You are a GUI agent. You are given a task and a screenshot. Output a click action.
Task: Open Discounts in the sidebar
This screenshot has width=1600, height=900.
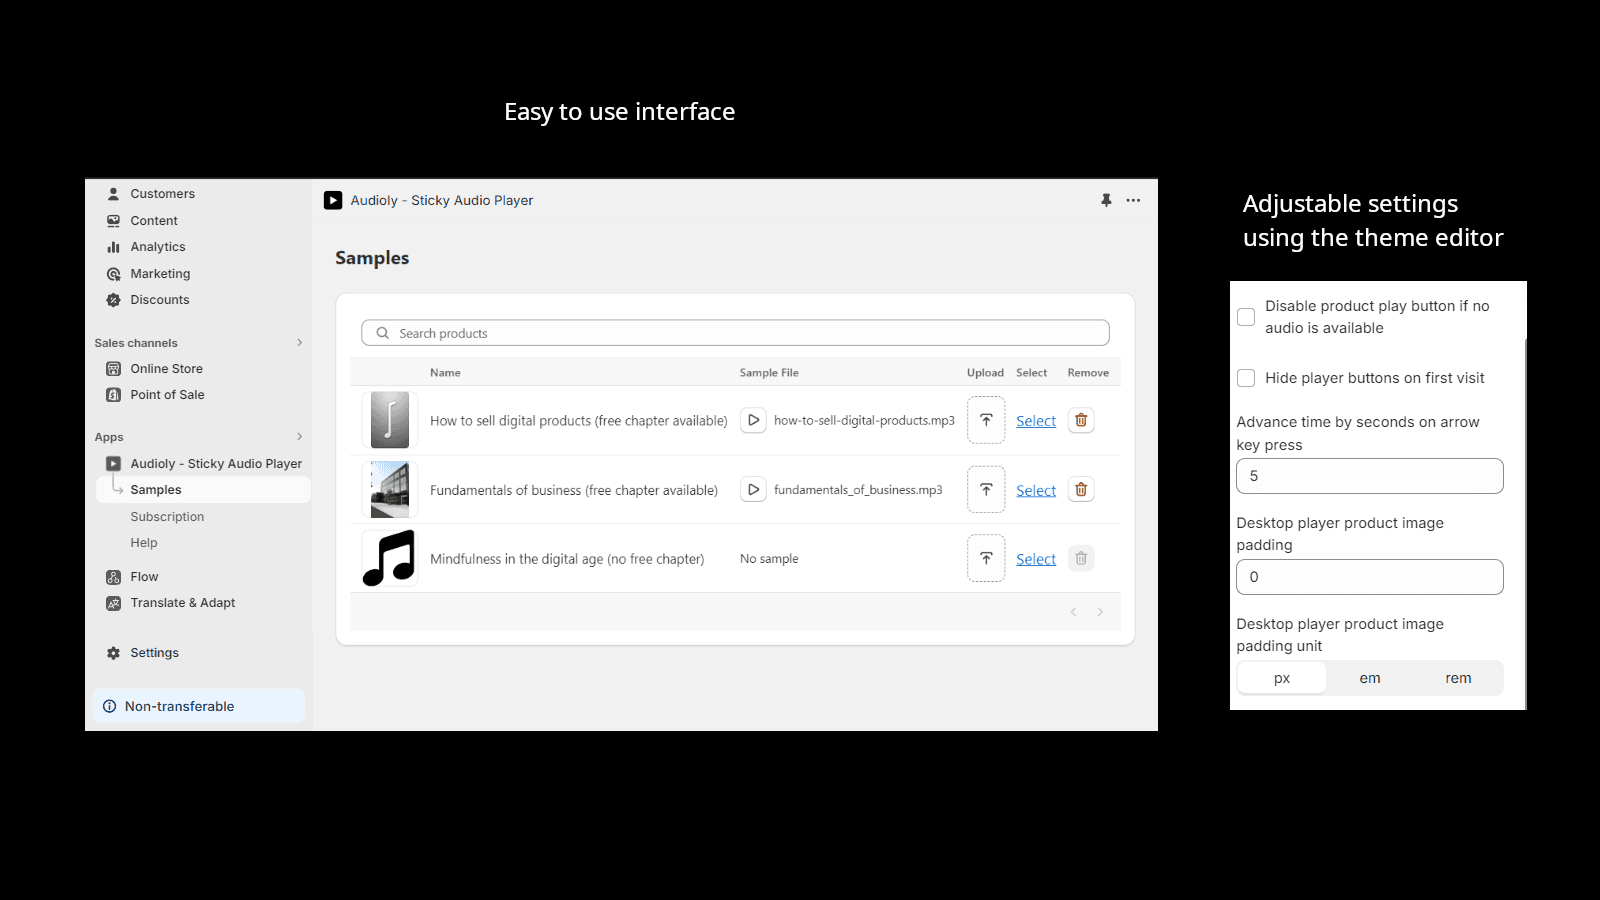tap(159, 299)
